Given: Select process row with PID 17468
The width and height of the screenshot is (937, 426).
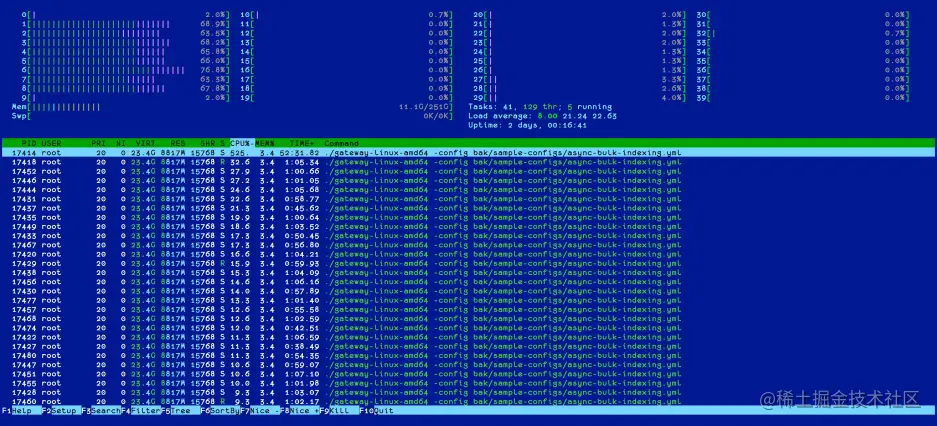Looking at the screenshot, I should [468, 318].
